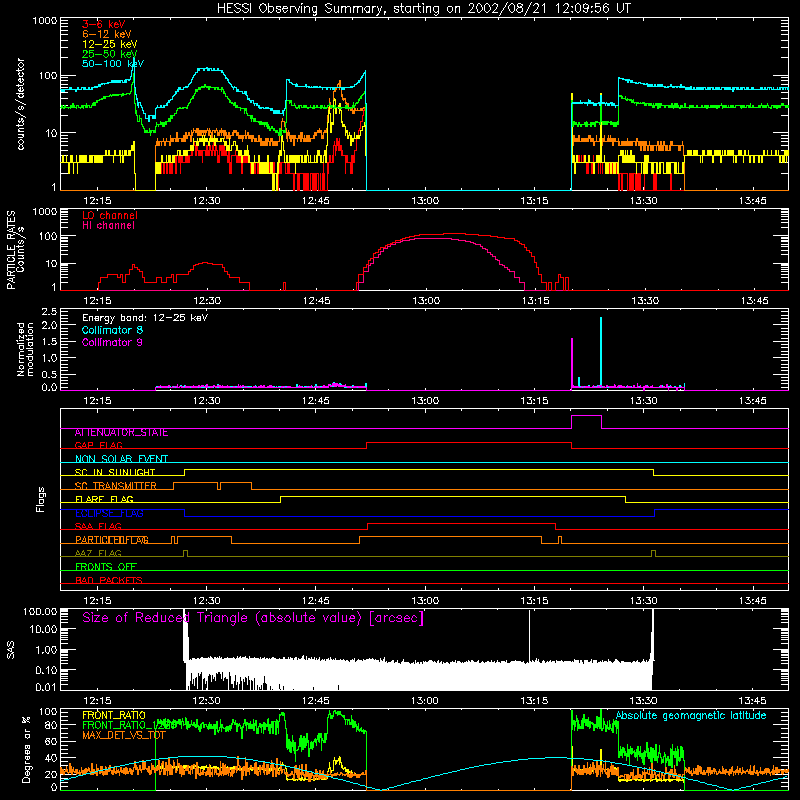
Task: Click the Degrees or % axis label
Action: [26, 749]
